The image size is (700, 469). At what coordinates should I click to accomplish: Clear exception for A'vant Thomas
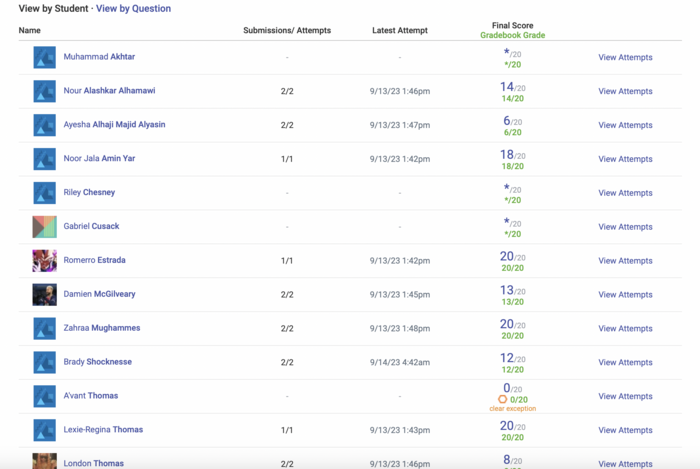point(512,409)
